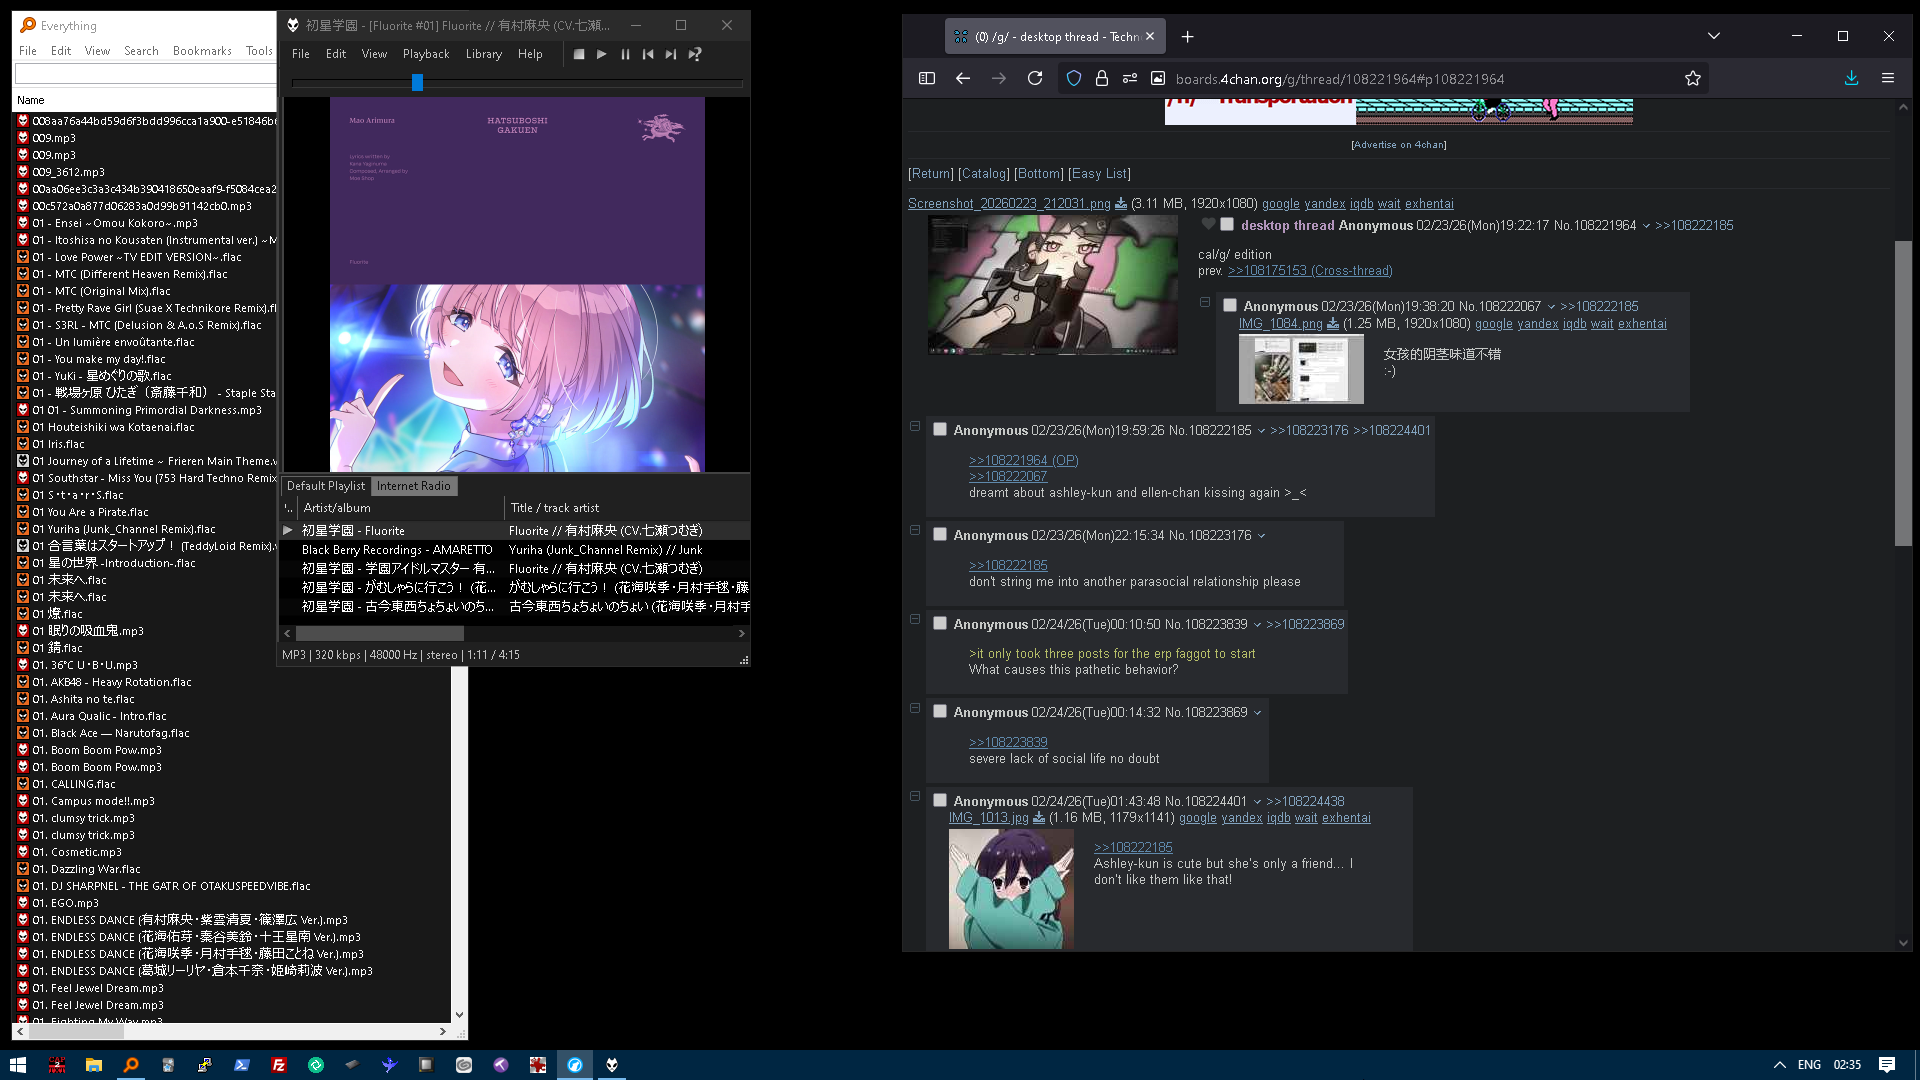Screen dimensions: 1920x1080
Task: Open Firefox downloads panel
Action: 1851,78
